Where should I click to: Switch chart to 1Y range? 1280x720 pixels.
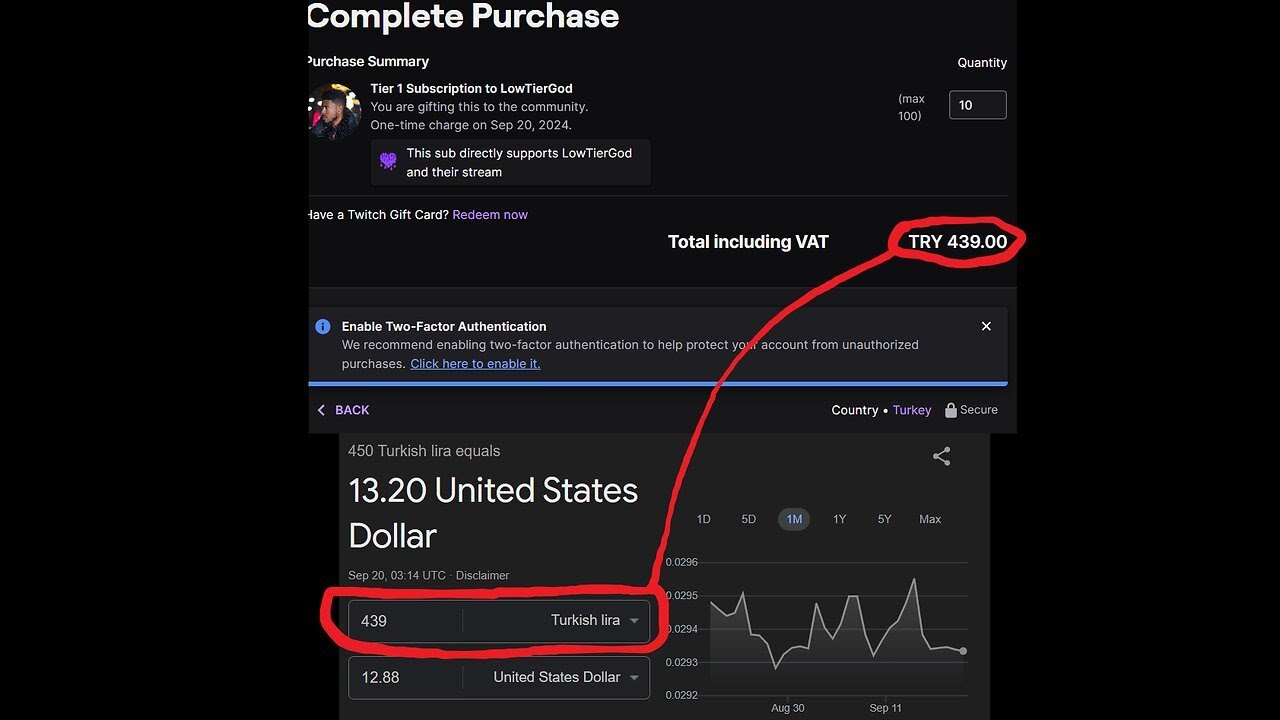point(839,519)
